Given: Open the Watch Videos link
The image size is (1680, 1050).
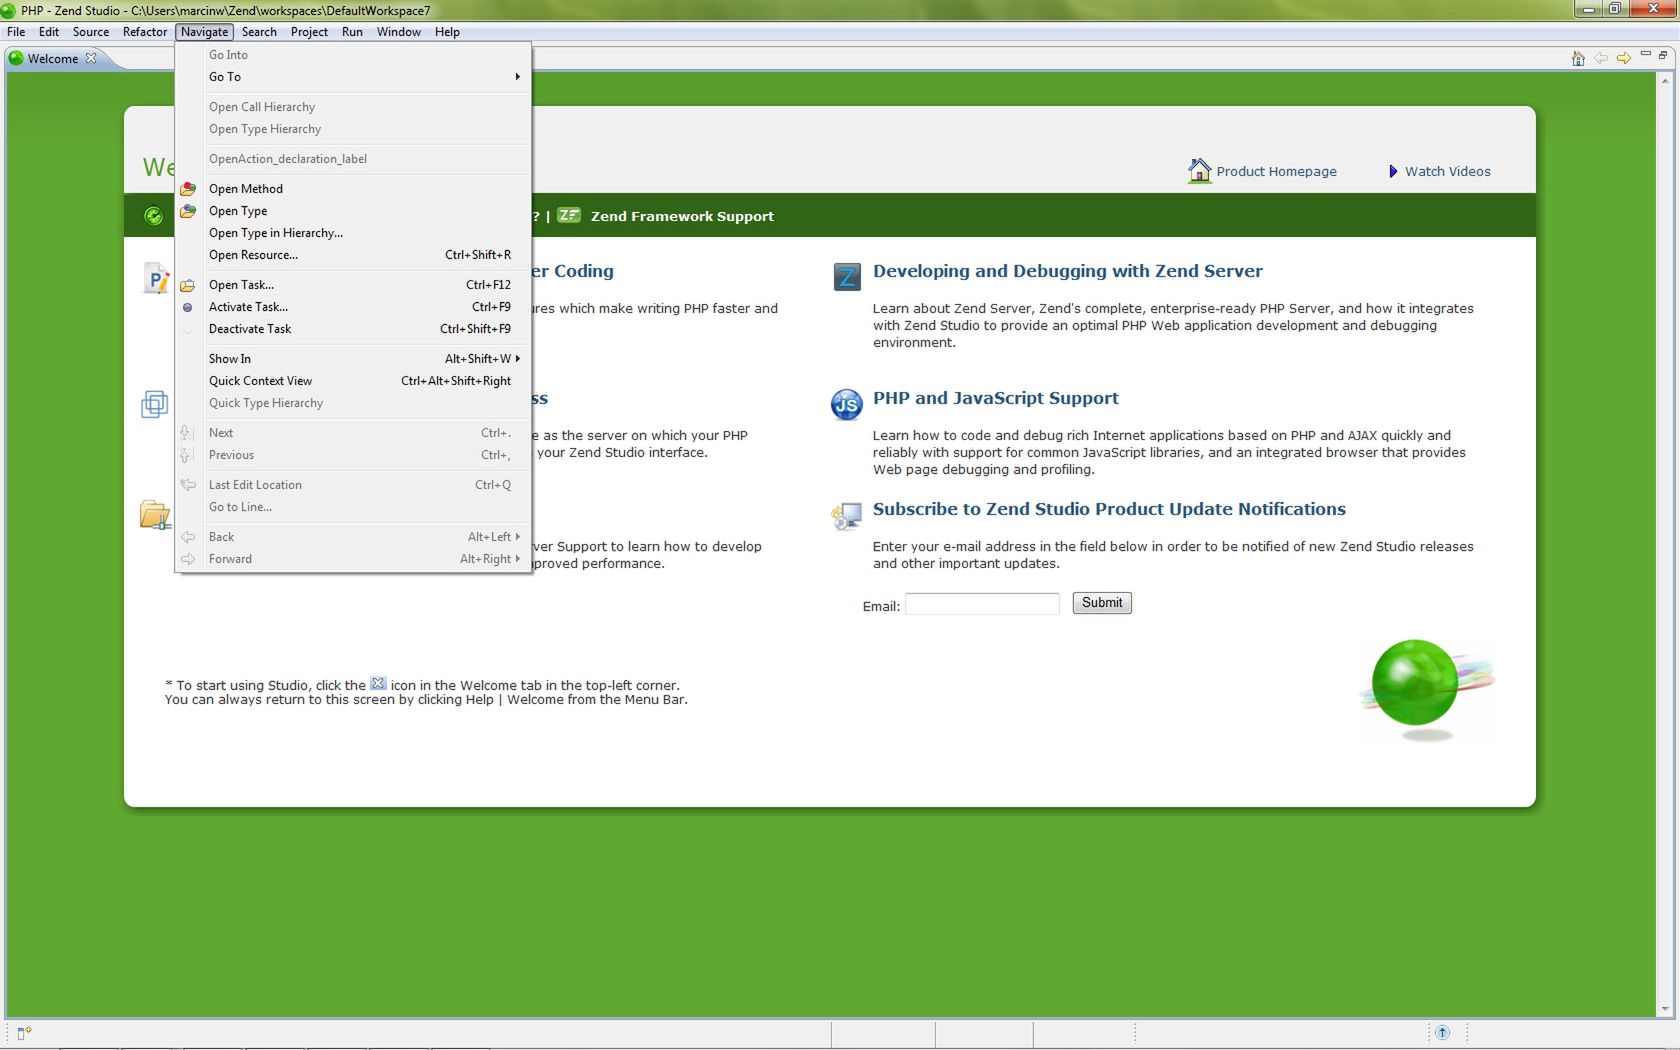Looking at the screenshot, I should (1447, 171).
